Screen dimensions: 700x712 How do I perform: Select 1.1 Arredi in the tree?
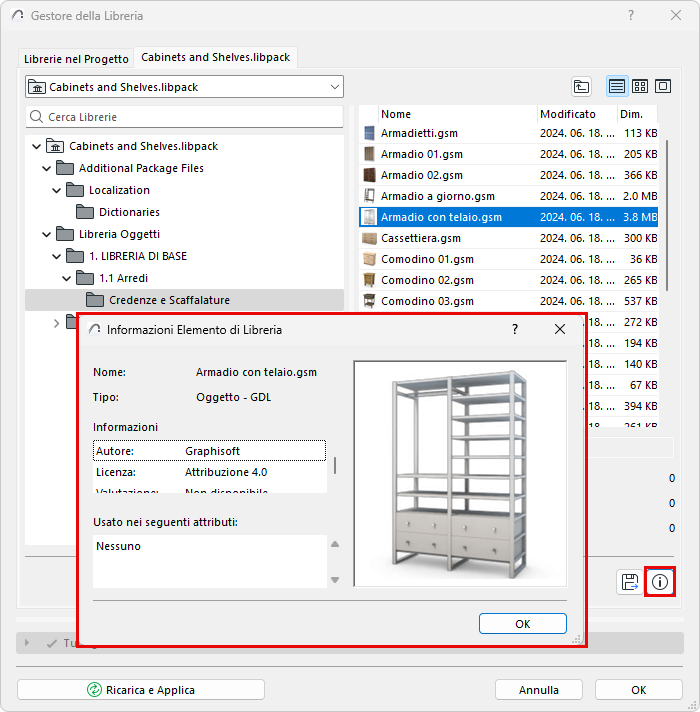123,278
